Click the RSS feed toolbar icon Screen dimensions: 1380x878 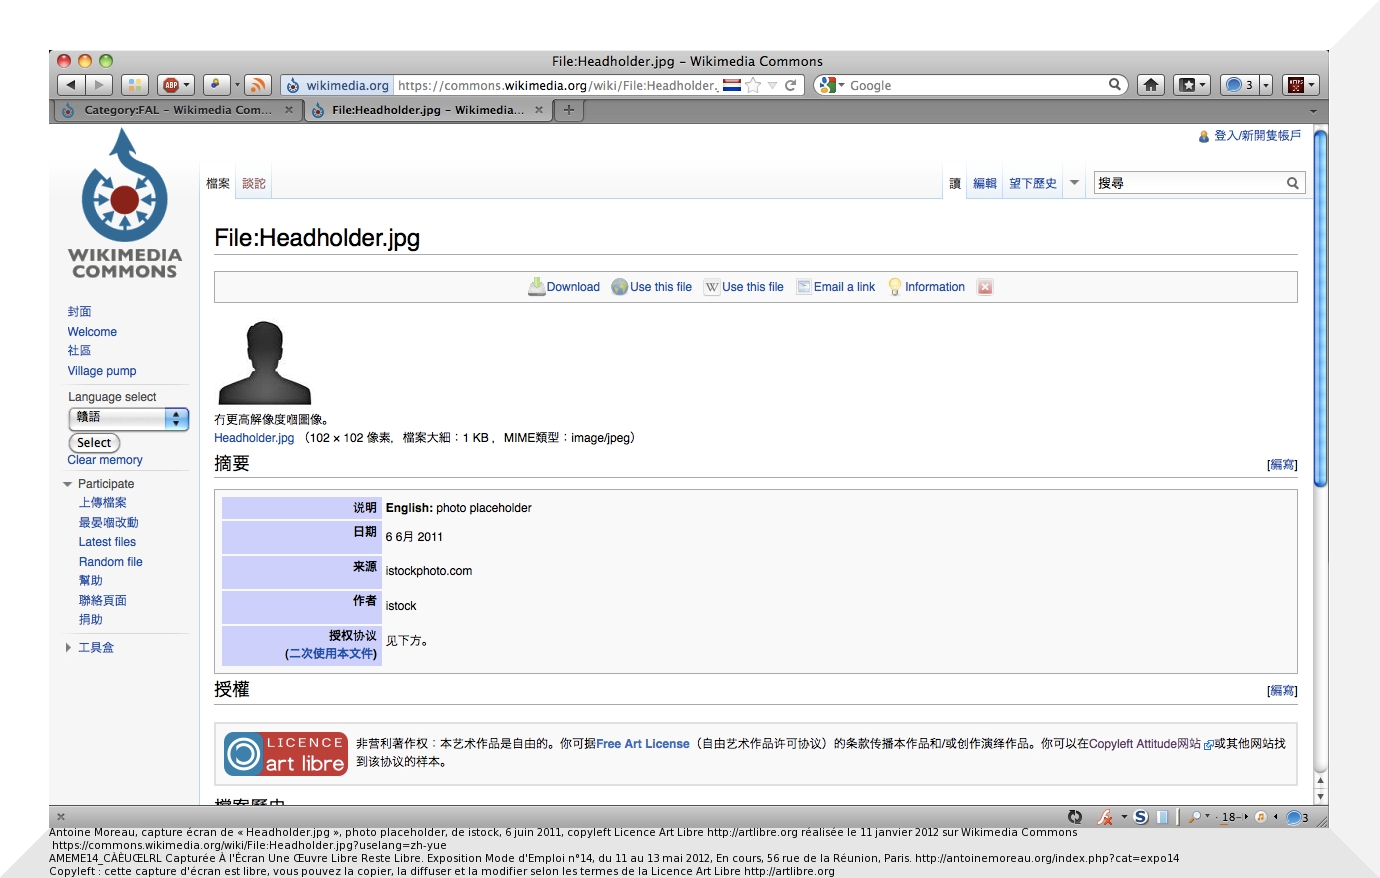(x=258, y=85)
